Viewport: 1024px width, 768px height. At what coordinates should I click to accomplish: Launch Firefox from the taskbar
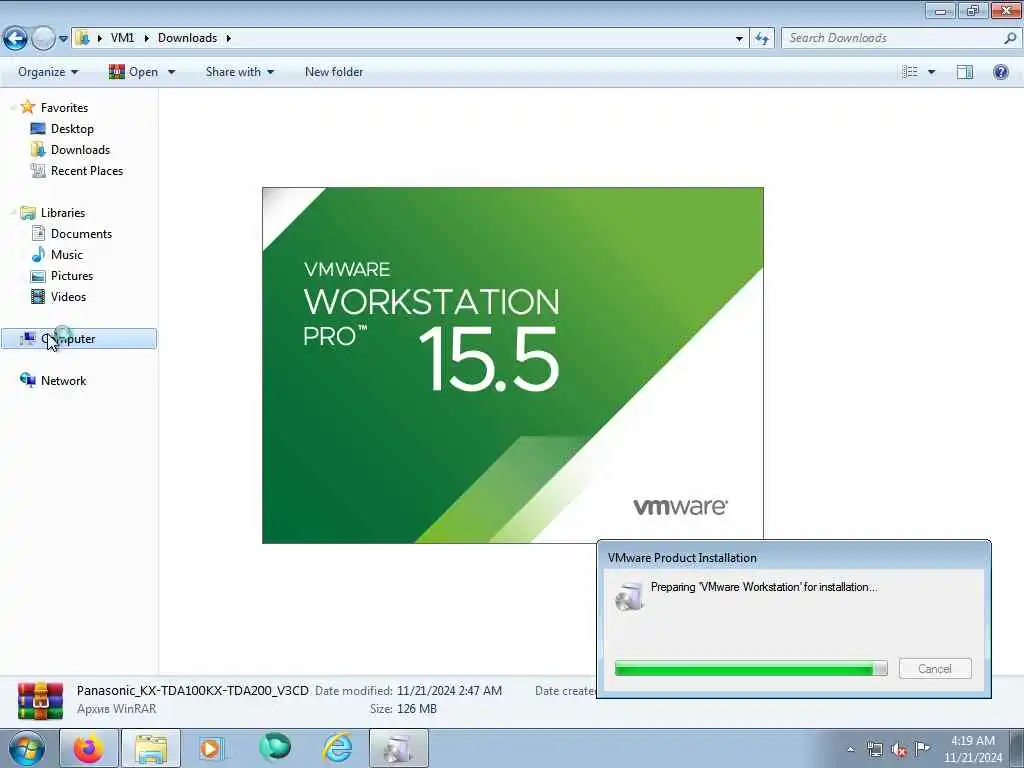pos(88,748)
